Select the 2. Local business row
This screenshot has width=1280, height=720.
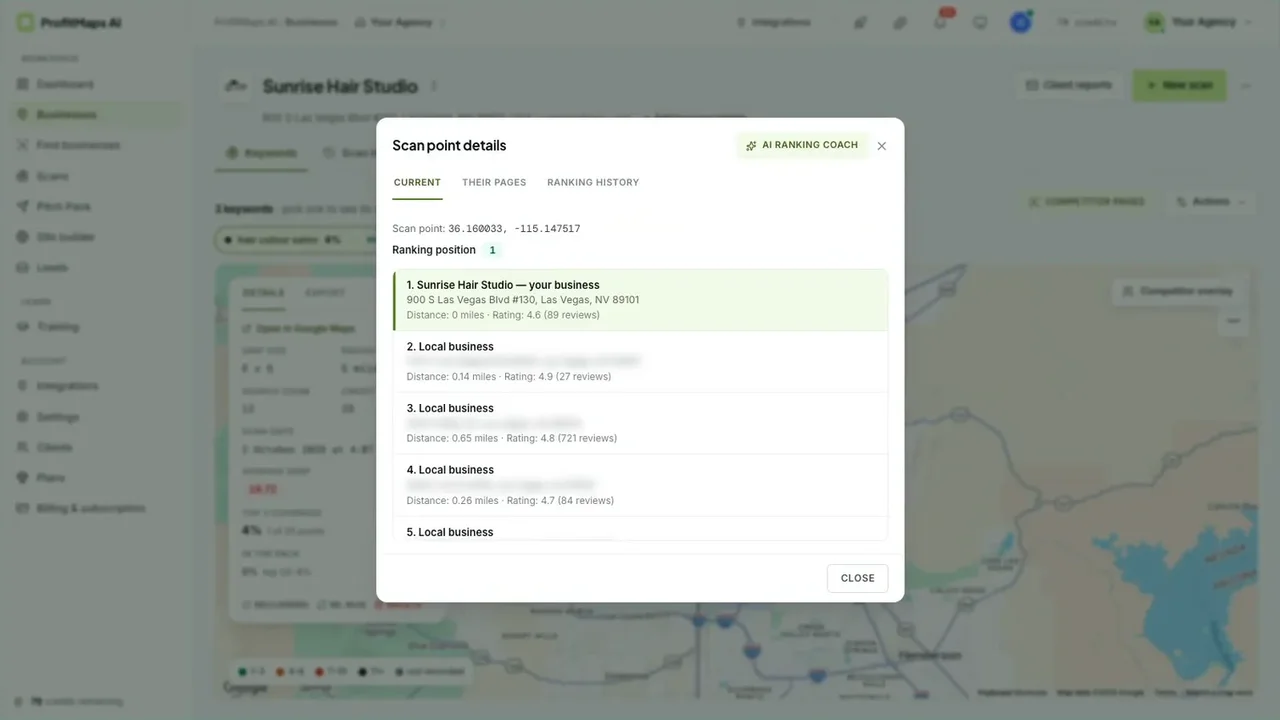tap(640, 362)
